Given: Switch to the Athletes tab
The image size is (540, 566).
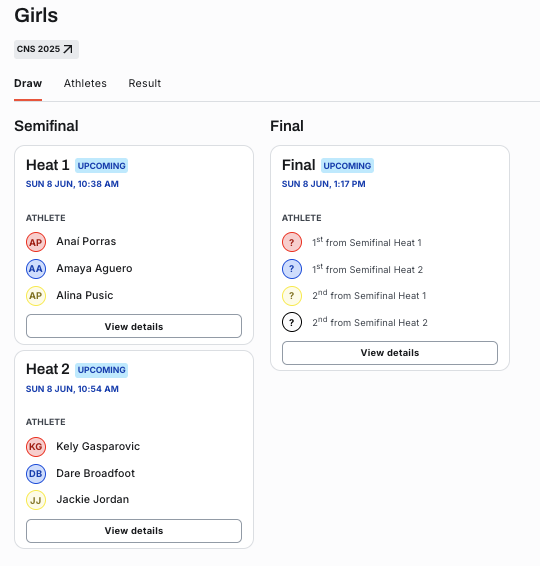Looking at the screenshot, I should coord(85,83).
